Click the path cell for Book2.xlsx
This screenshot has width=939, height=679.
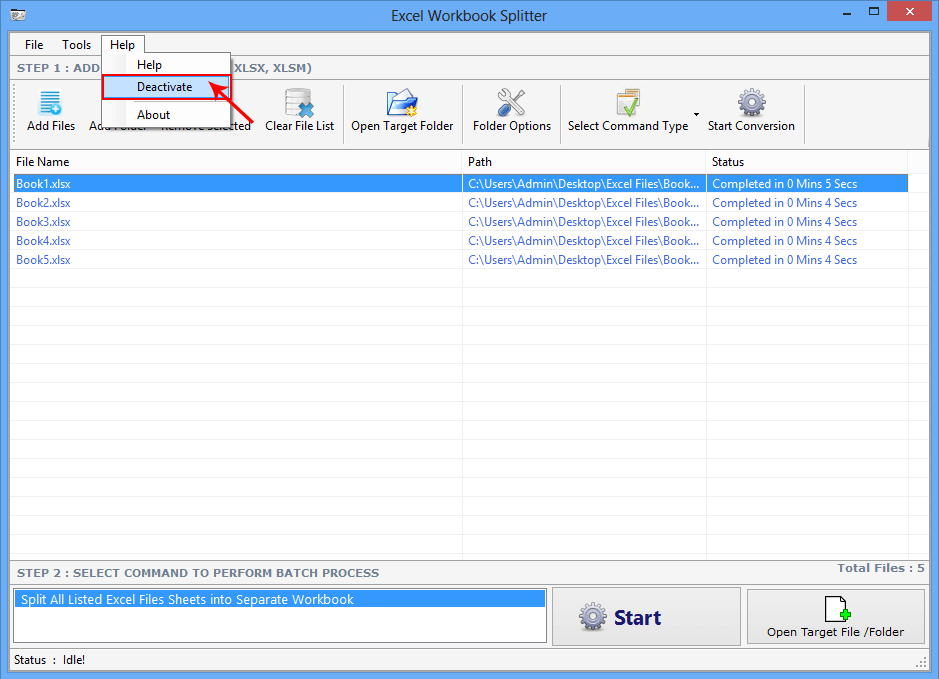[584, 203]
